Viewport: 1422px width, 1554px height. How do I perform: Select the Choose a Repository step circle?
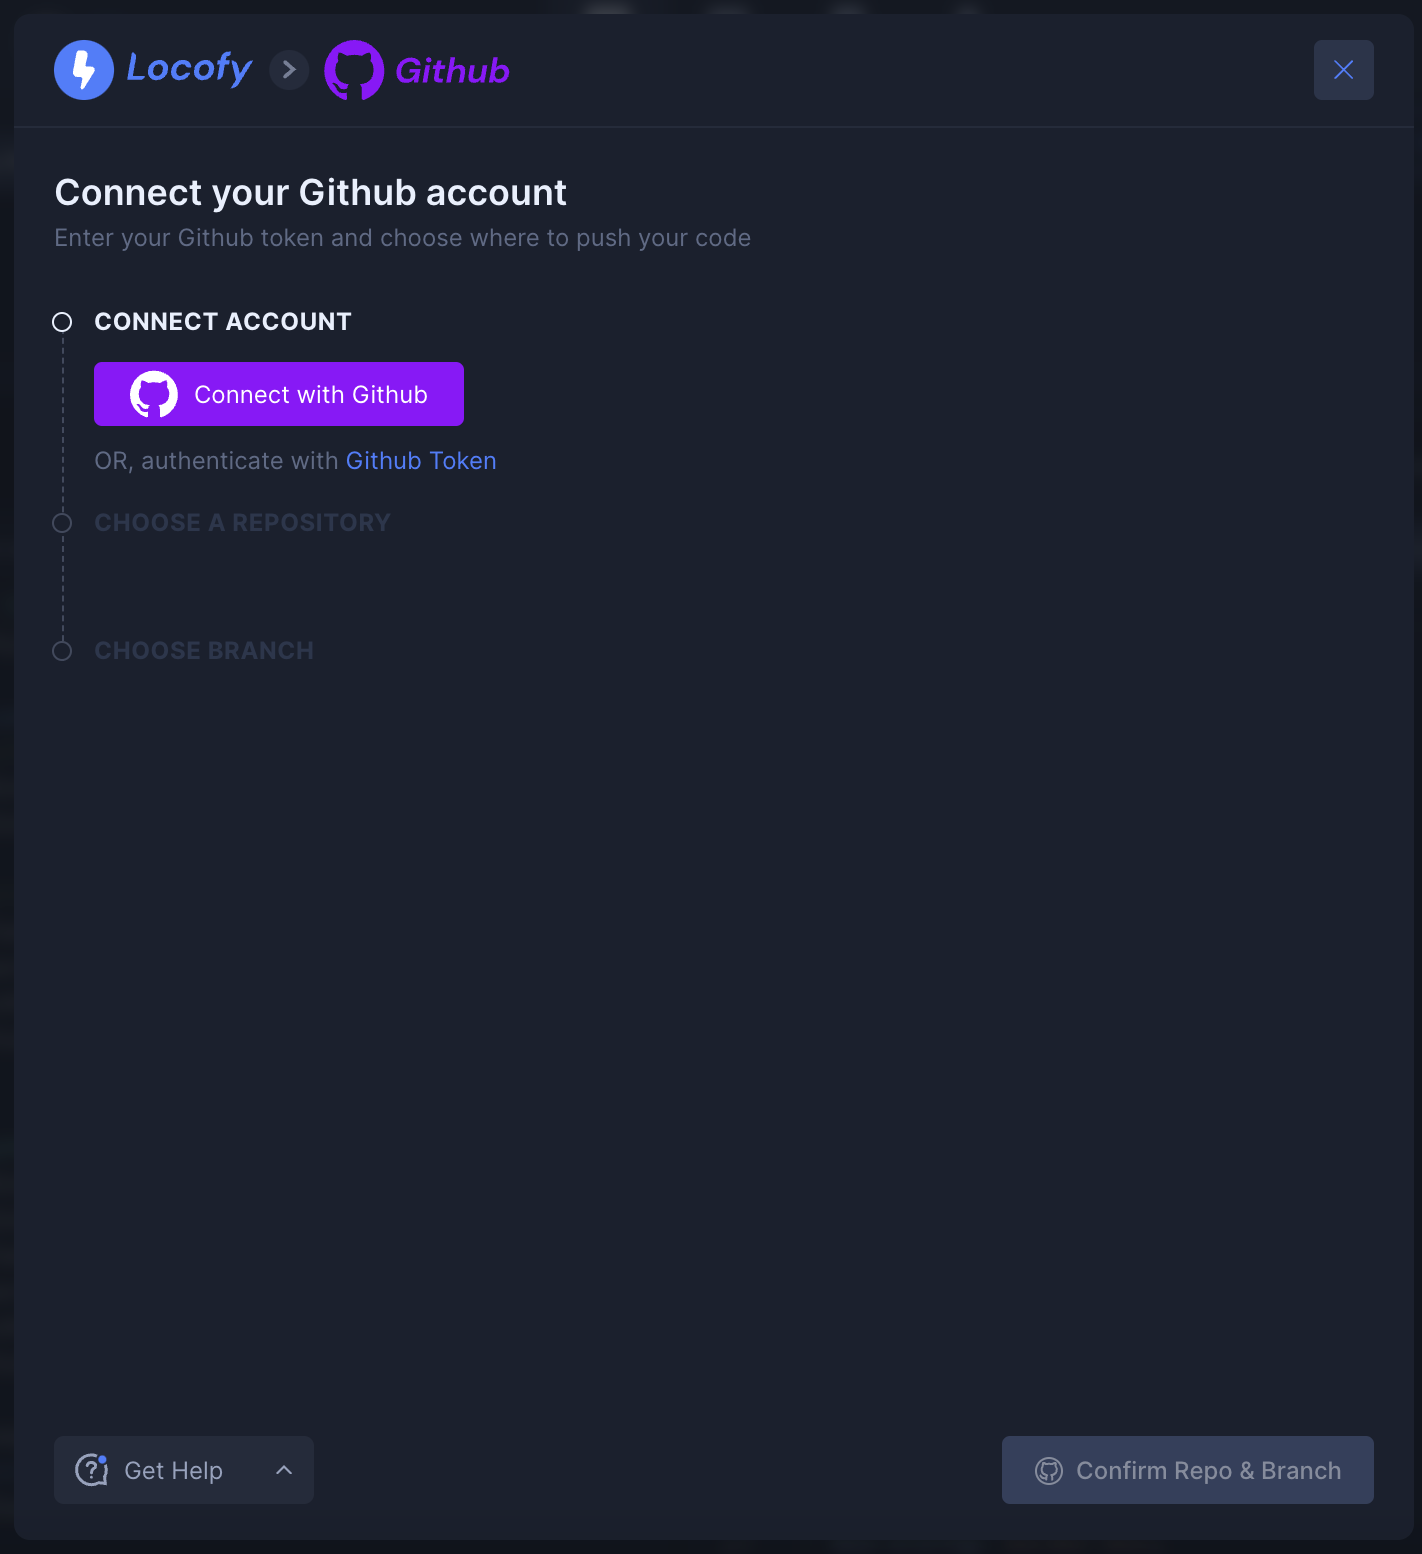pos(62,523)
